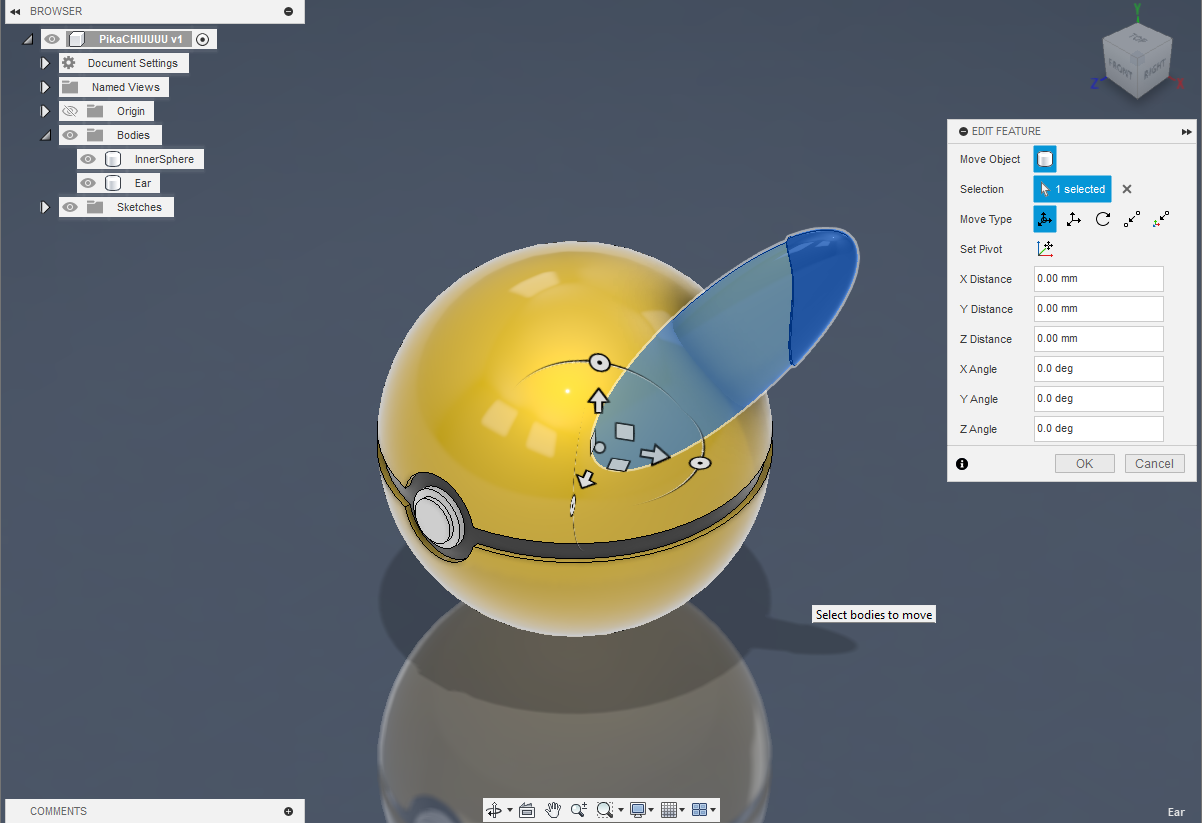Click the RIGHT face of the ViewCube
Image resolution: width=1202 pixels, height=823 pixels.
pos(1153,70)
